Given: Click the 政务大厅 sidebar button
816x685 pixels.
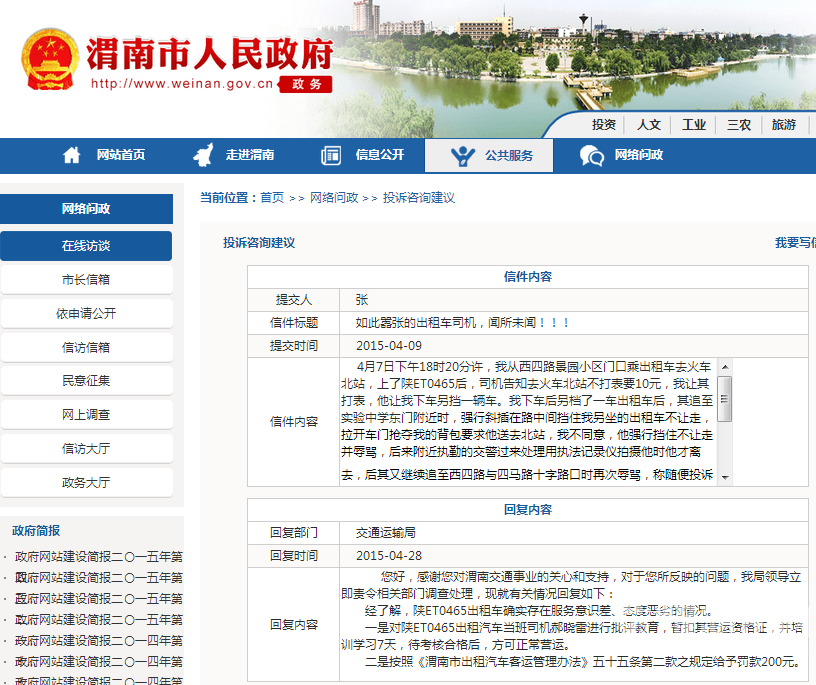Looking at the screenshot, I should pyautogui.click(x=86, y=483).
